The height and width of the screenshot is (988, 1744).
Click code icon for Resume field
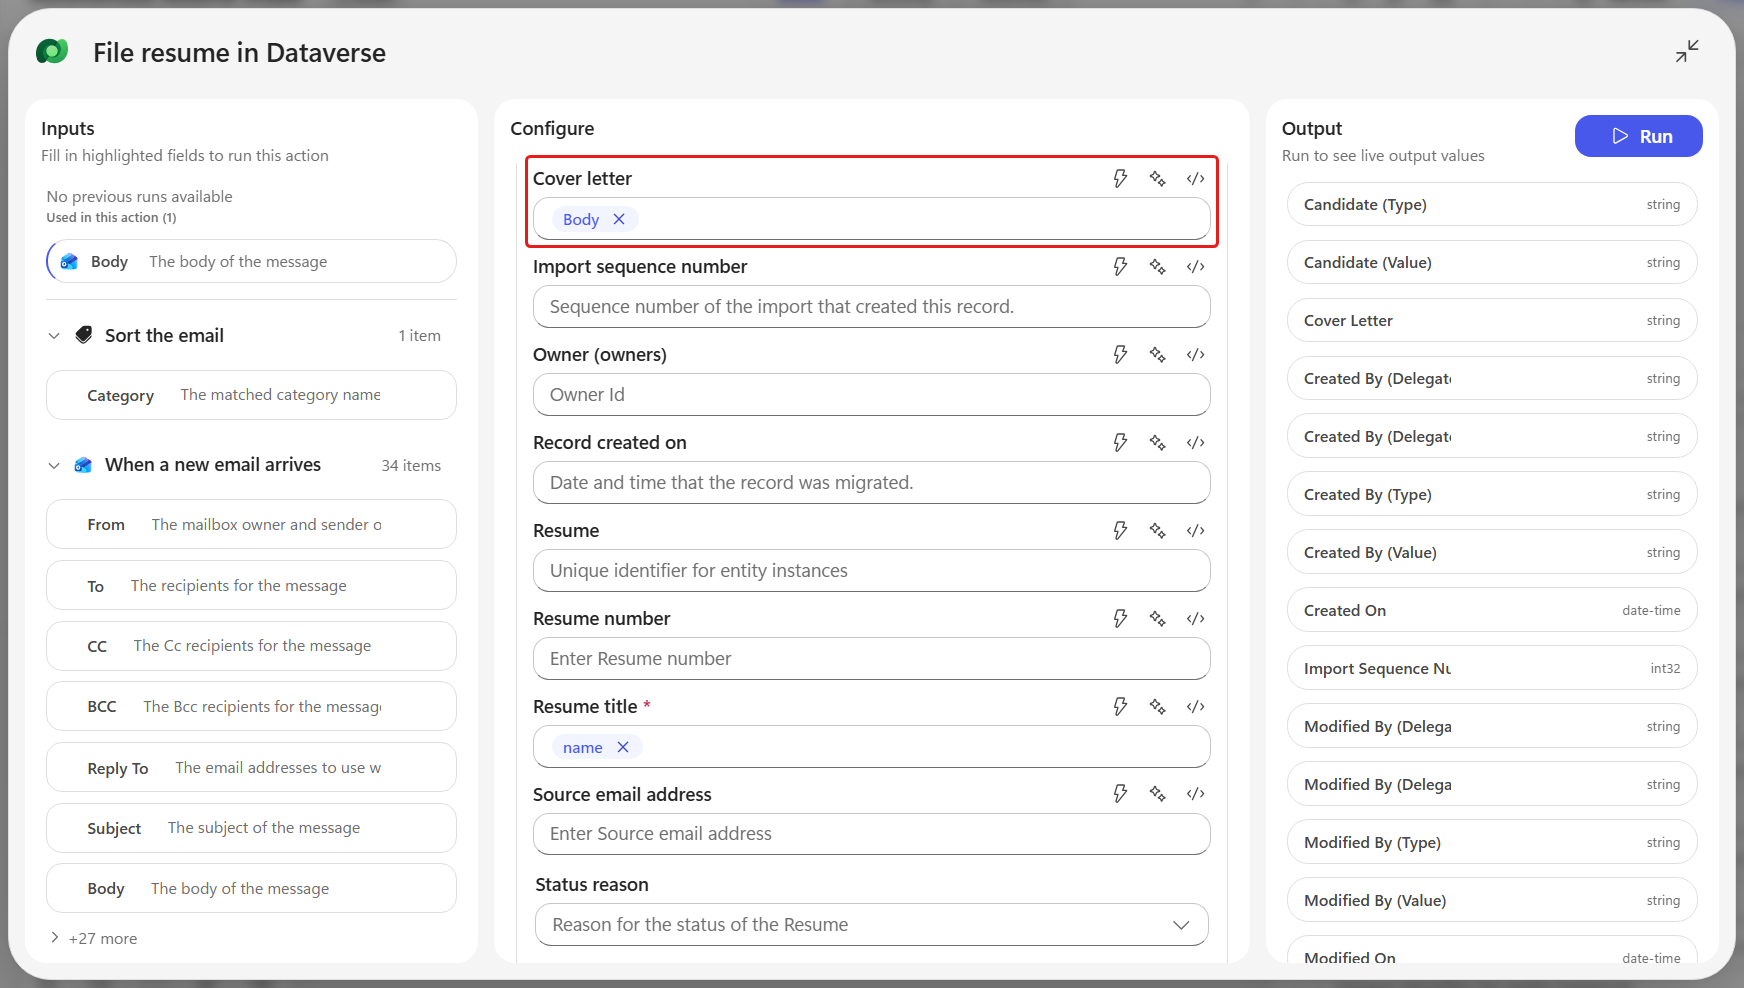point(1195,530)
